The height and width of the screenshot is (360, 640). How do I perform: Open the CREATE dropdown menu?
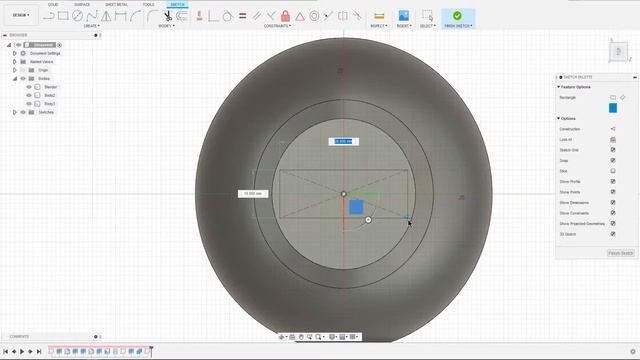pos(91,26)
